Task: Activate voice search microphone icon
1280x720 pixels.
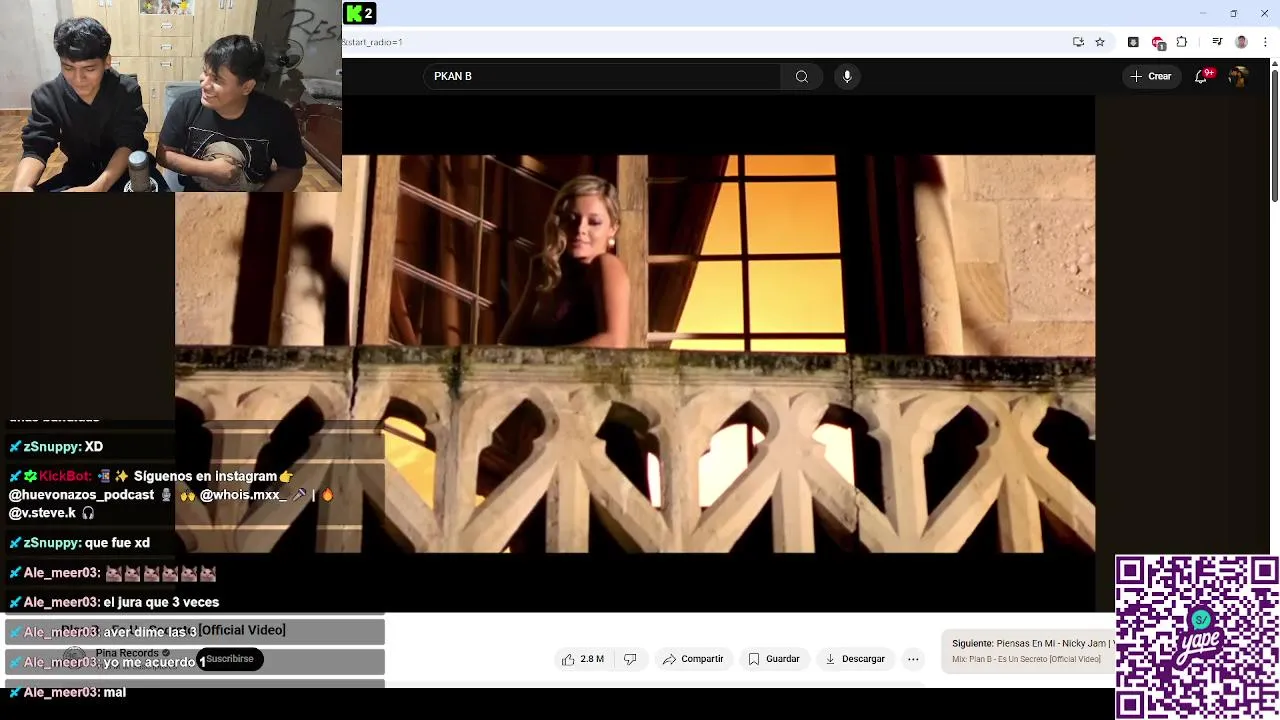Action: (847, 76)
